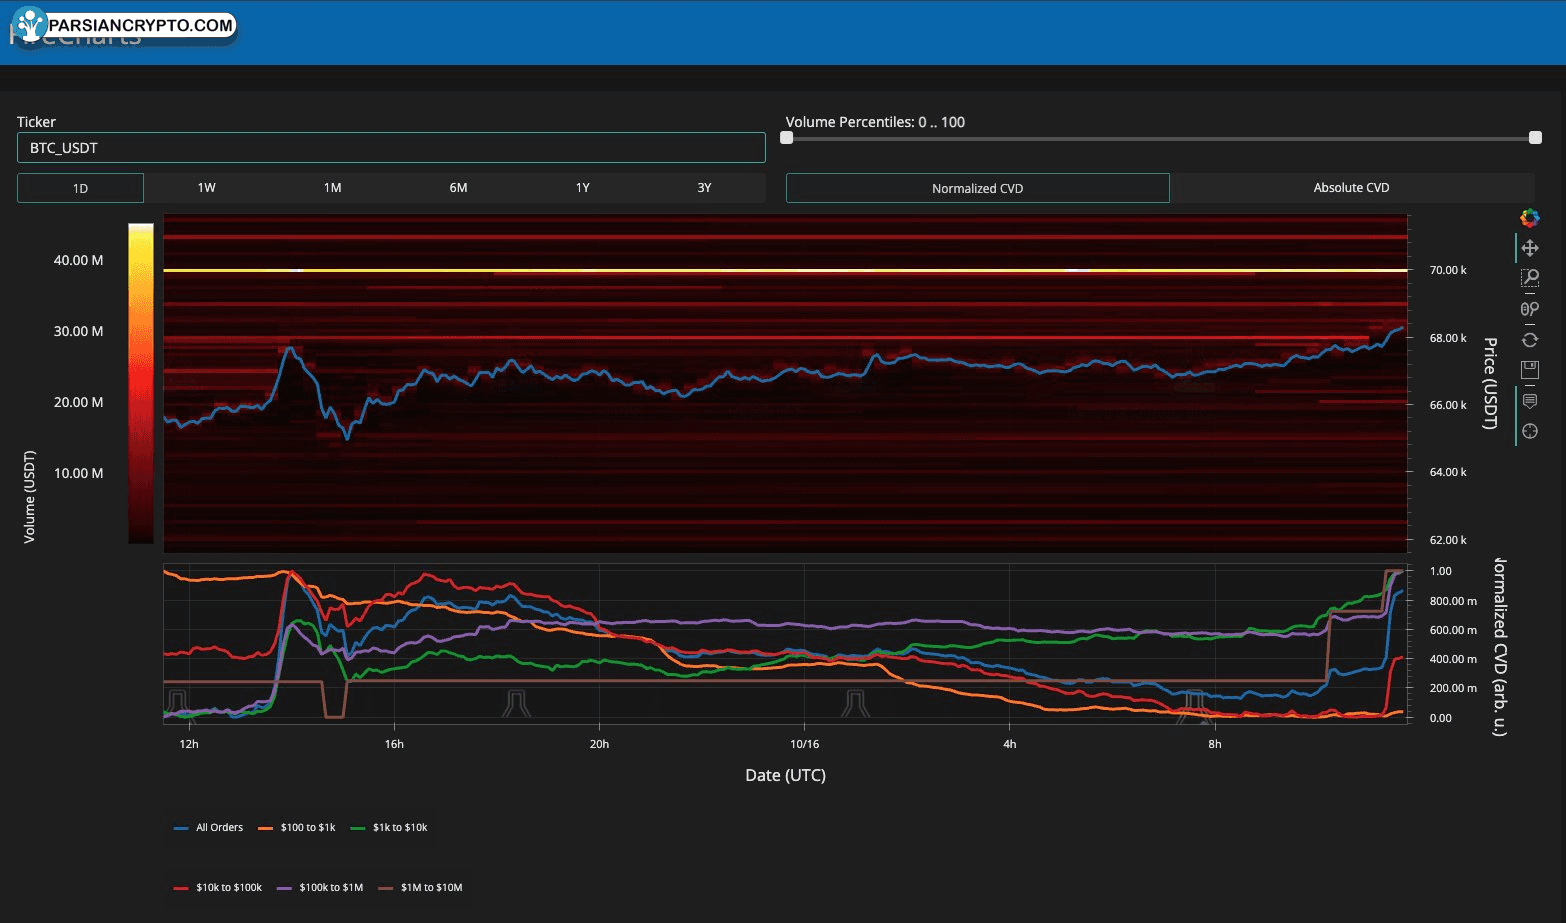This screenshot has height=923, width=1566.
Task: Save the chart as image
Action: point(1529,370)
